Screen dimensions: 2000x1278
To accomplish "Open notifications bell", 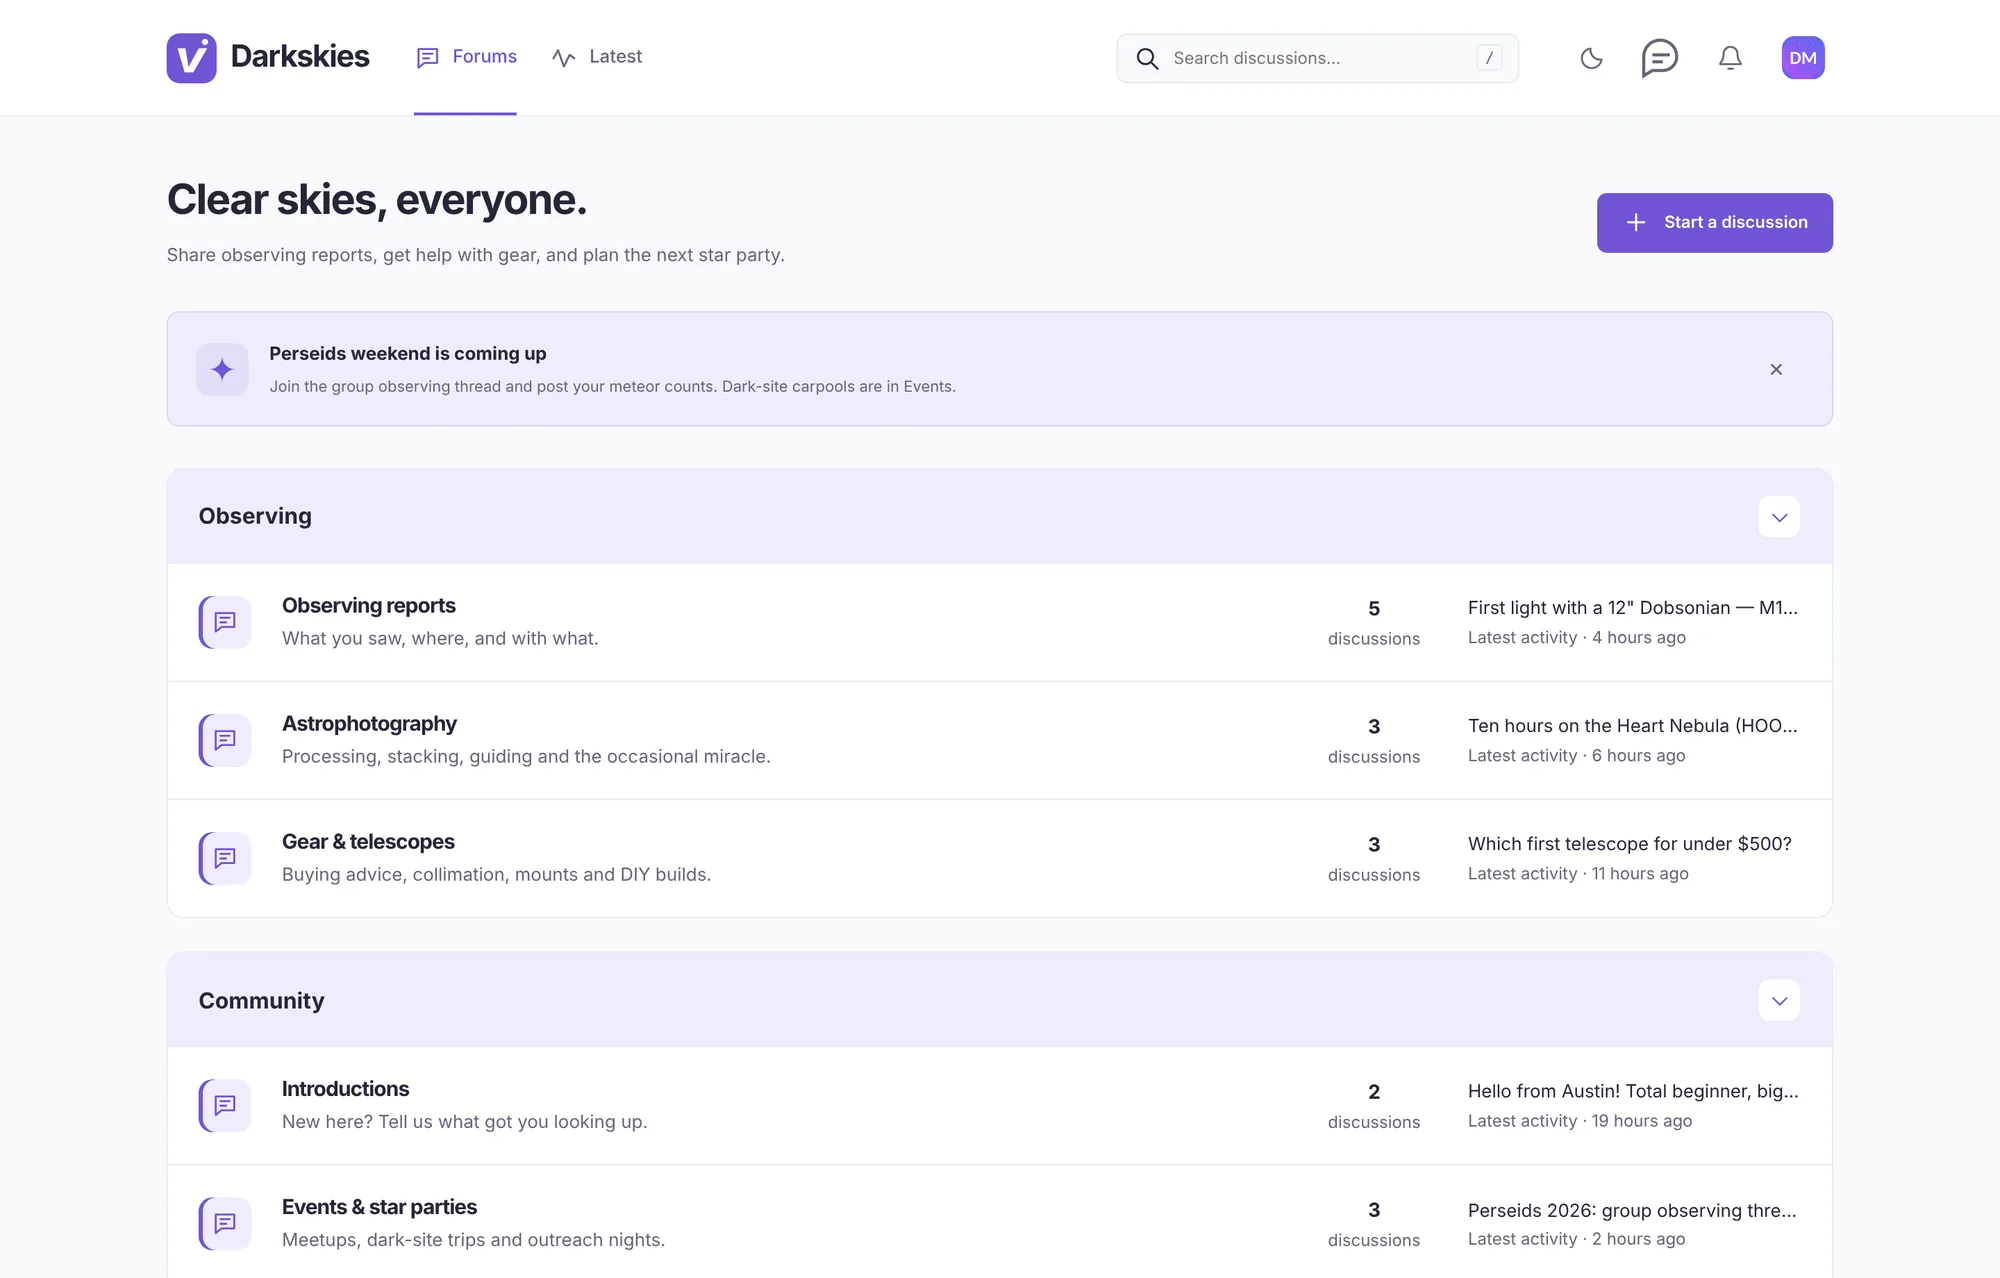I will coord(1730,58).
